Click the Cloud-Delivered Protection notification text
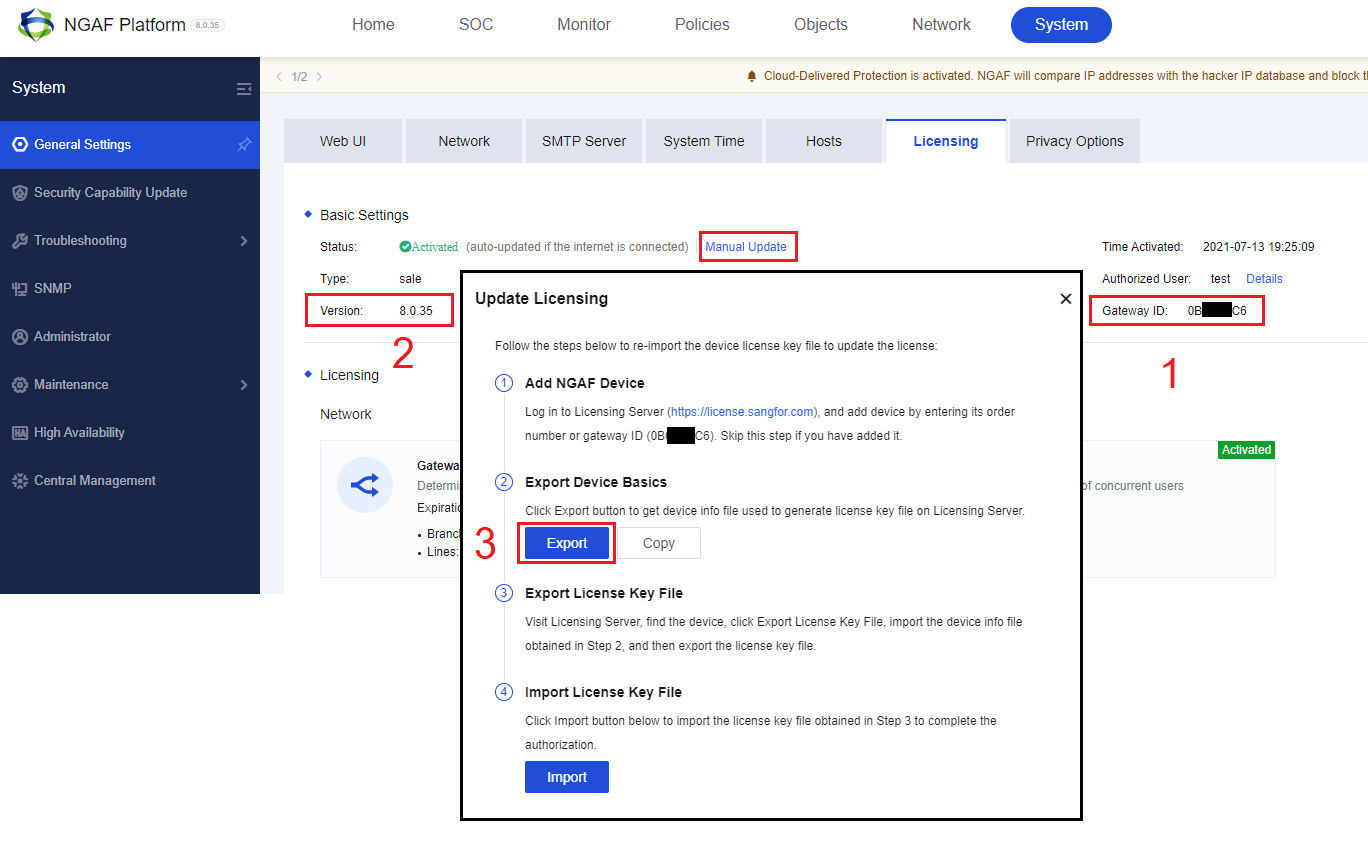The height and width of the screenshot is (842, 1368). (1065, 76)
